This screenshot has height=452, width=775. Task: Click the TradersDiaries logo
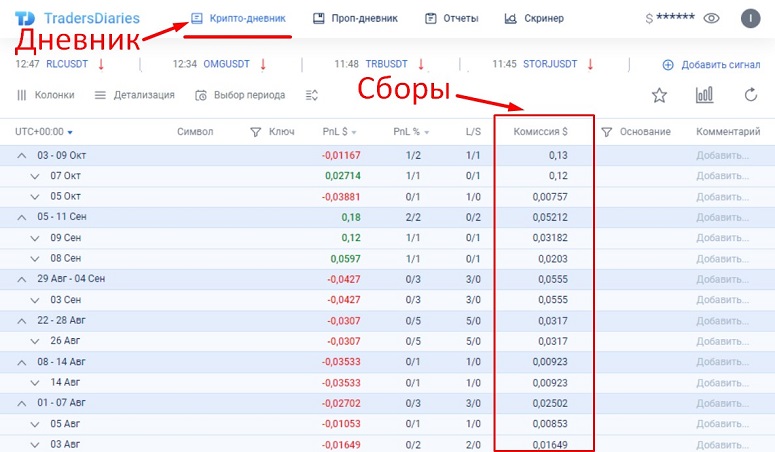click(x=78, y=18)
